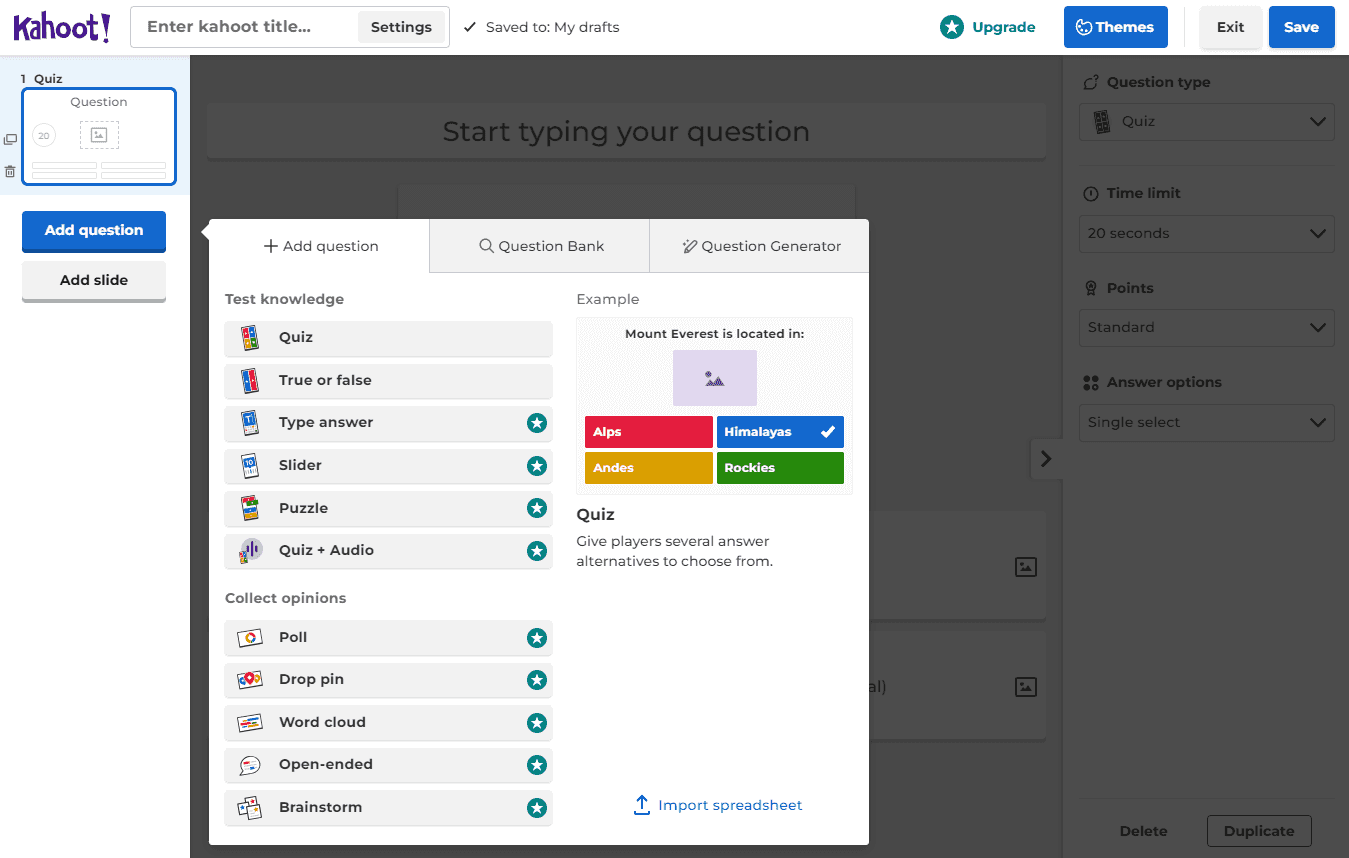Click the Word cloud icon
The image size is (1349, 858).
(250, 722)
